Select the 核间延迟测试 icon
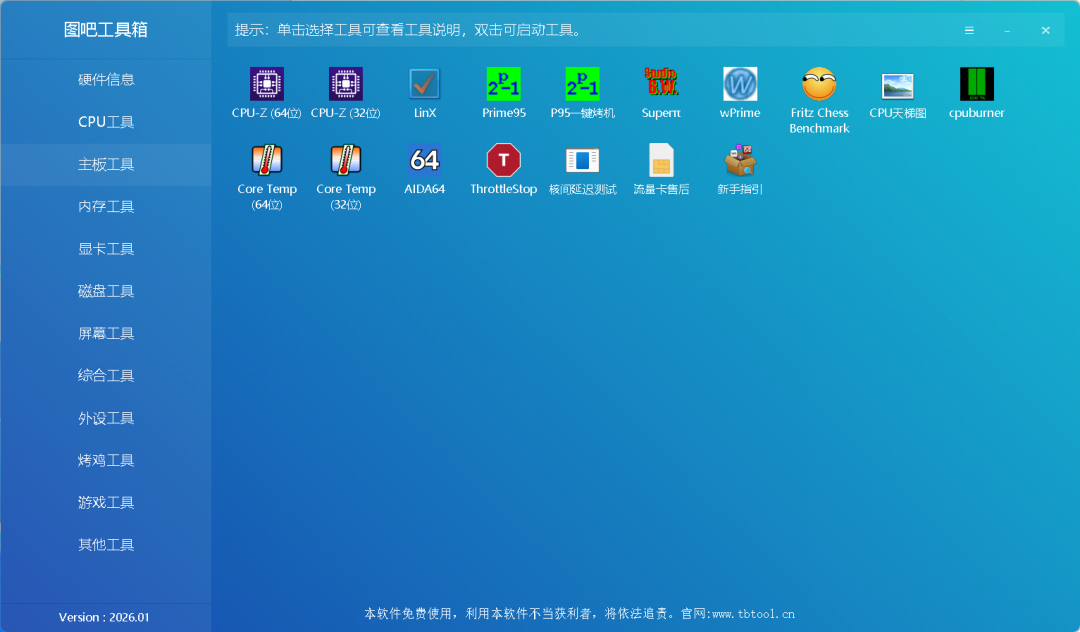 583,160
